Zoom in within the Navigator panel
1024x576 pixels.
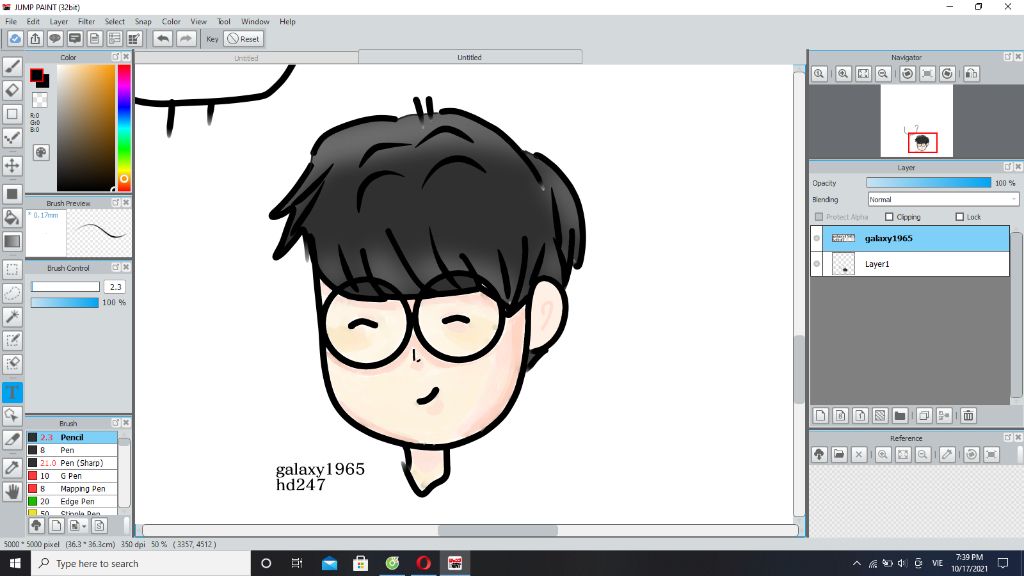(843, 74)
